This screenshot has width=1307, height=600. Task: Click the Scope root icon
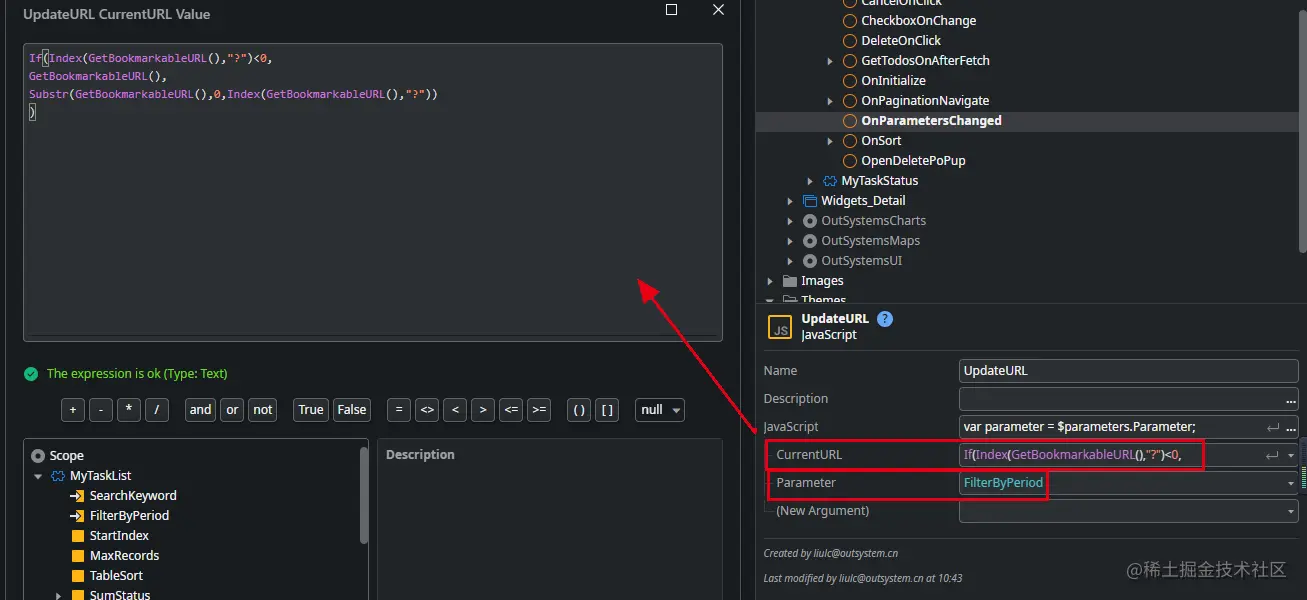click(x=38, y=455)
